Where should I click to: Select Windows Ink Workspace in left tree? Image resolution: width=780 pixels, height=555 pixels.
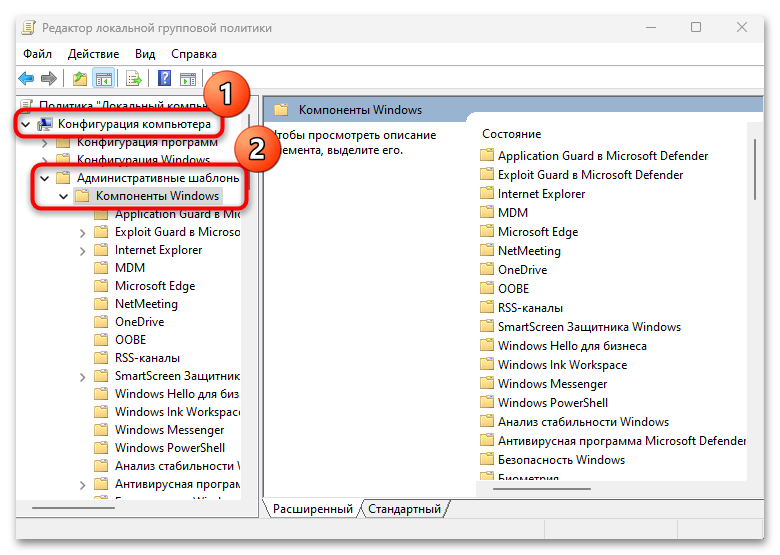(177, 412)
